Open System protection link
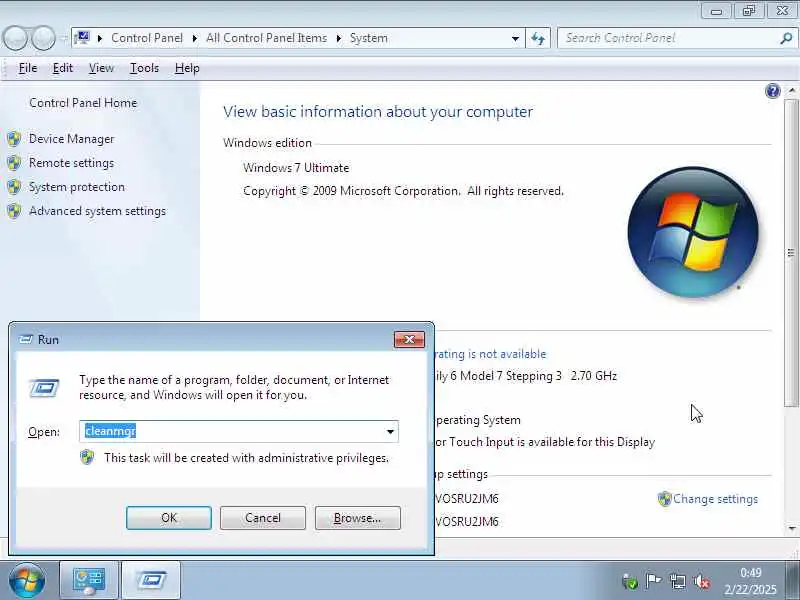This screenshot has height=600, width=800. (x=77, y=187)
